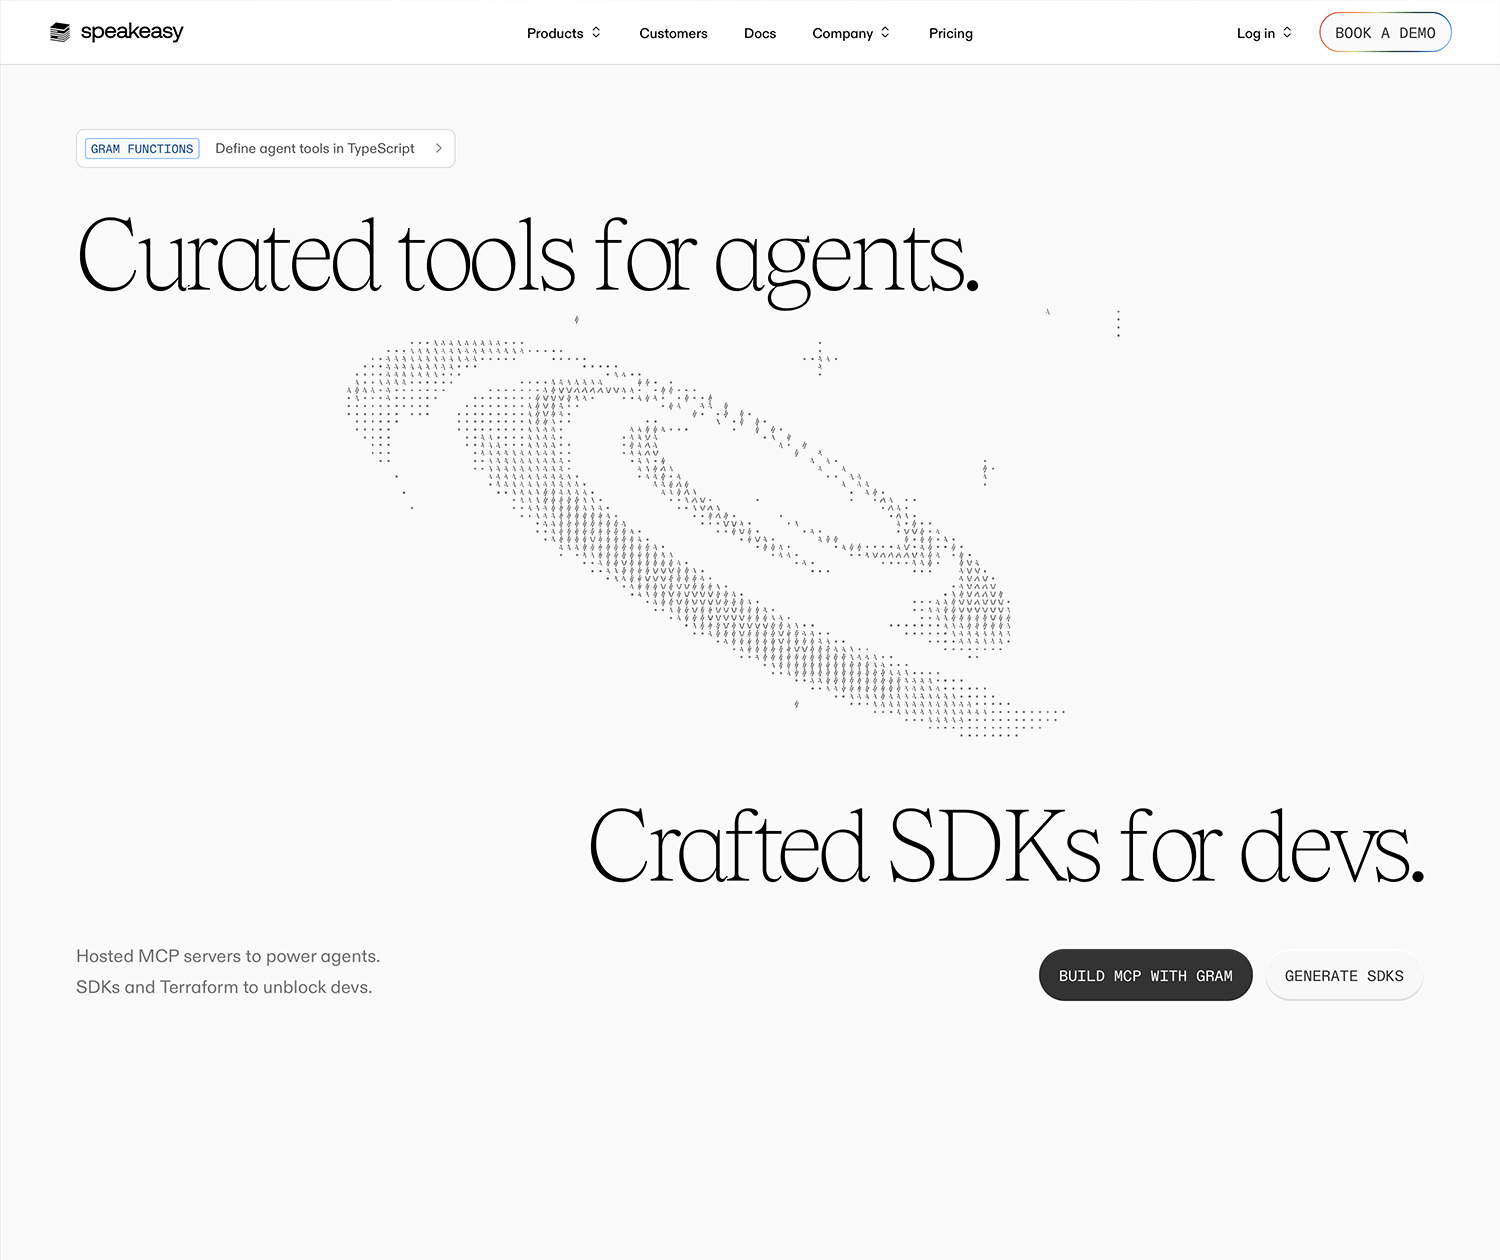Click the BOOK A DEMO button

click(1385, 32)
